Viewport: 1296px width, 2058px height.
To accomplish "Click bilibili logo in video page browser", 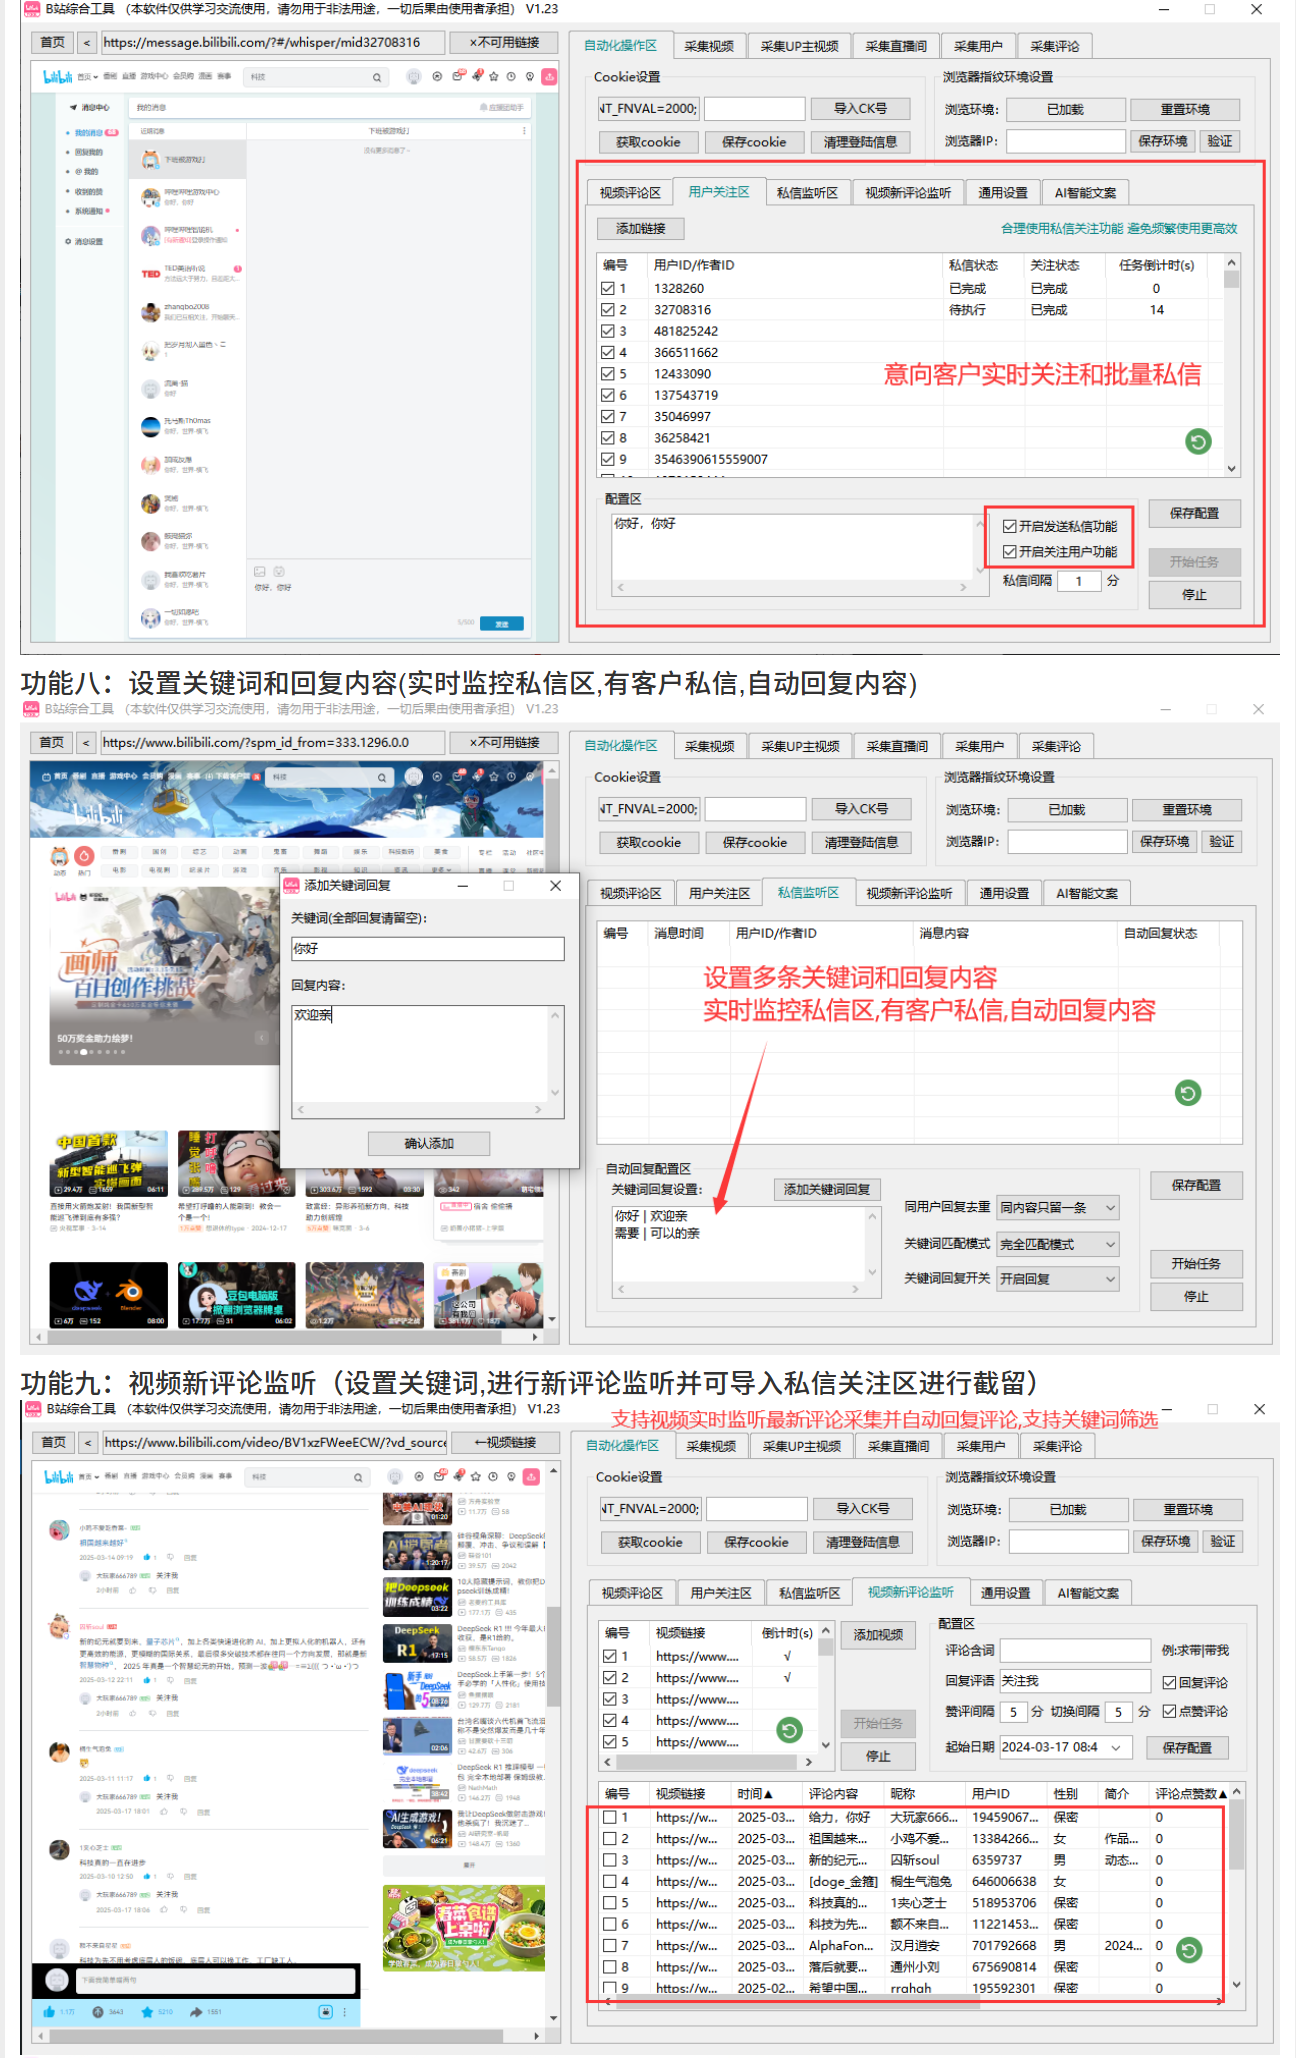I will tap(58, 1477).
